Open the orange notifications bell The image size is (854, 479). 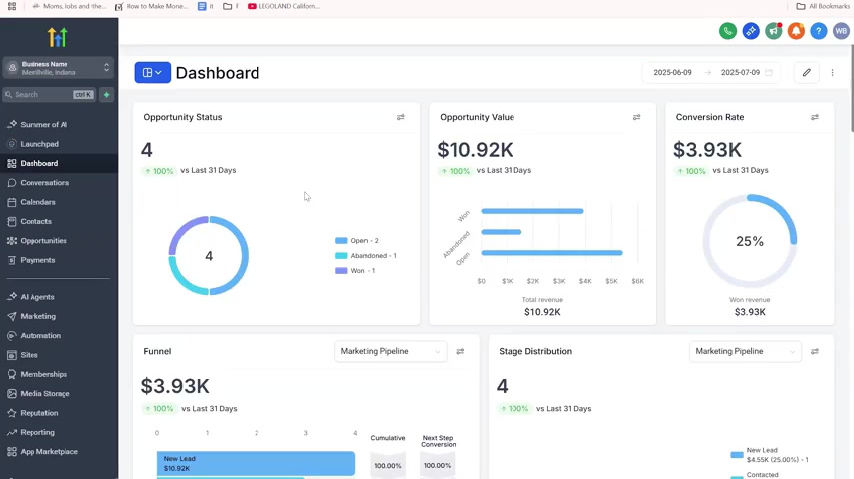tap(796, 31)
